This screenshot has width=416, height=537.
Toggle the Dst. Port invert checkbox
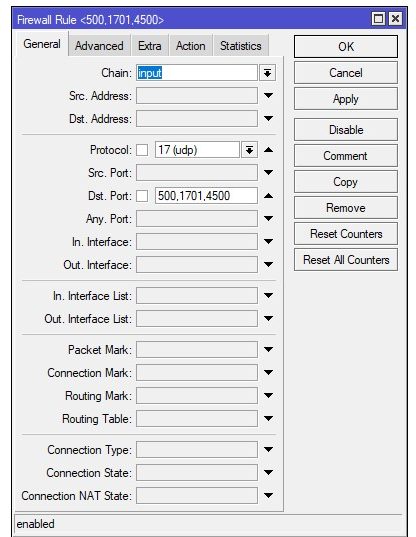click(x=142, y=196)
